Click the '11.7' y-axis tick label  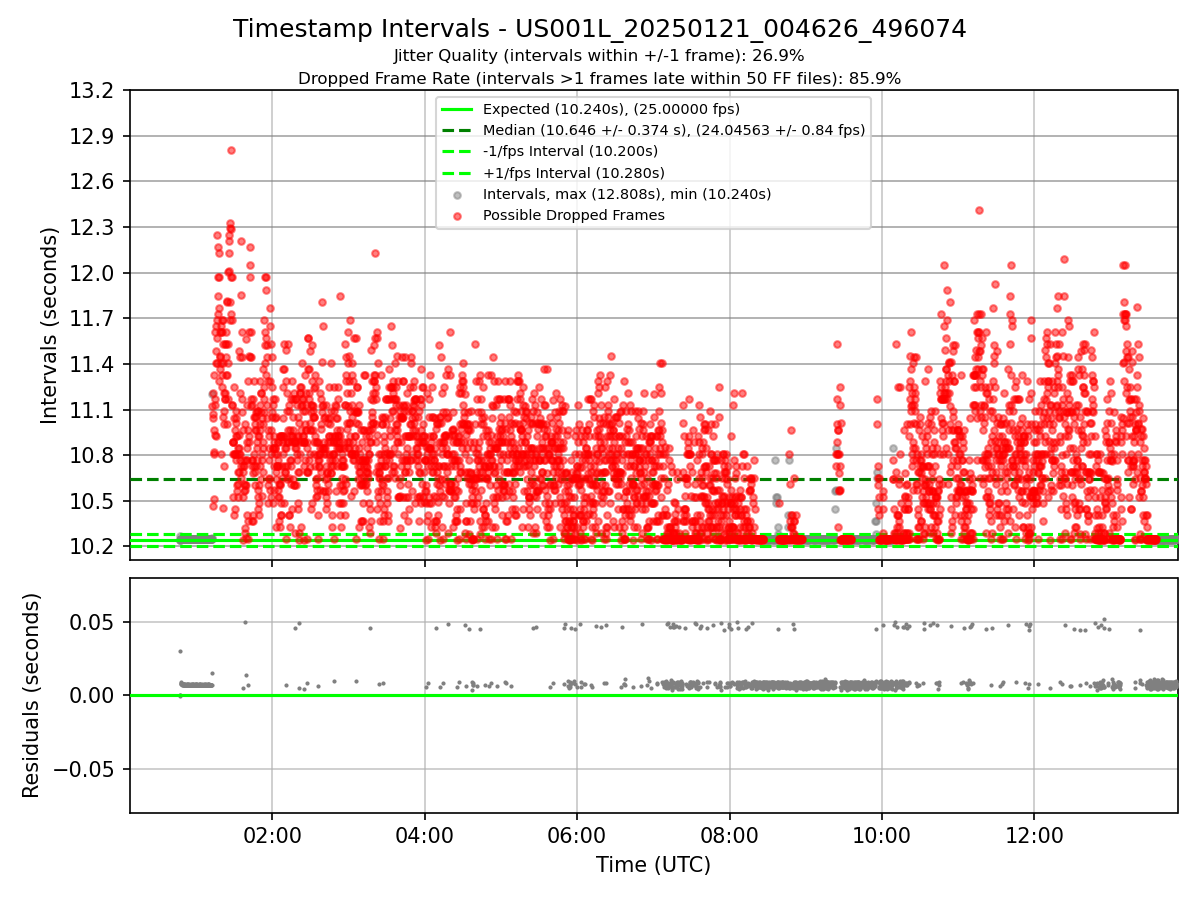click(93, 319)
